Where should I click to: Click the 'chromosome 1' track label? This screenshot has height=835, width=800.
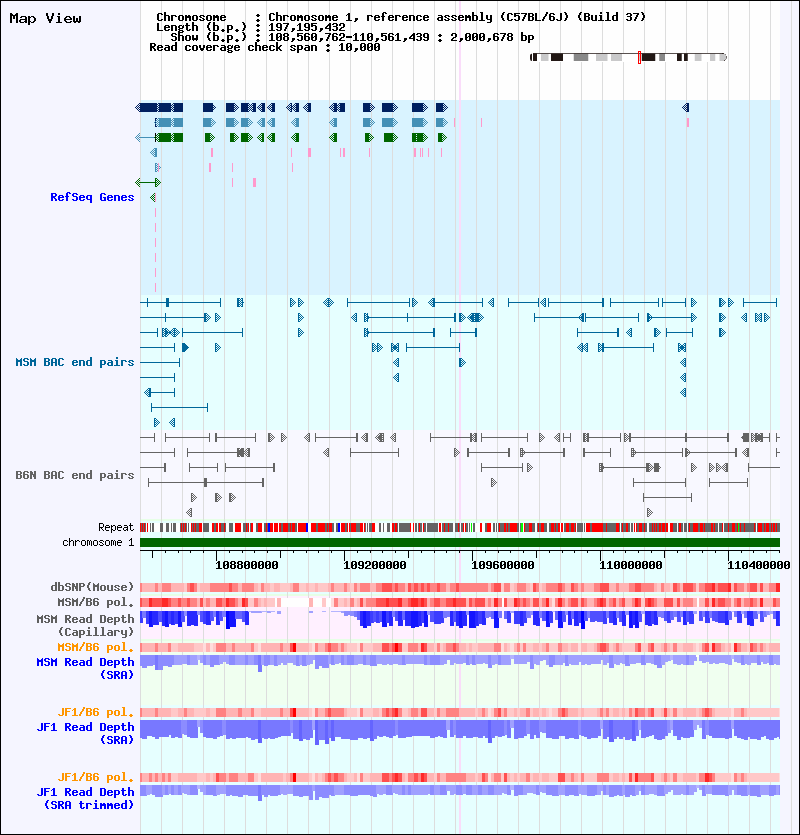click(x=98, y=542)
